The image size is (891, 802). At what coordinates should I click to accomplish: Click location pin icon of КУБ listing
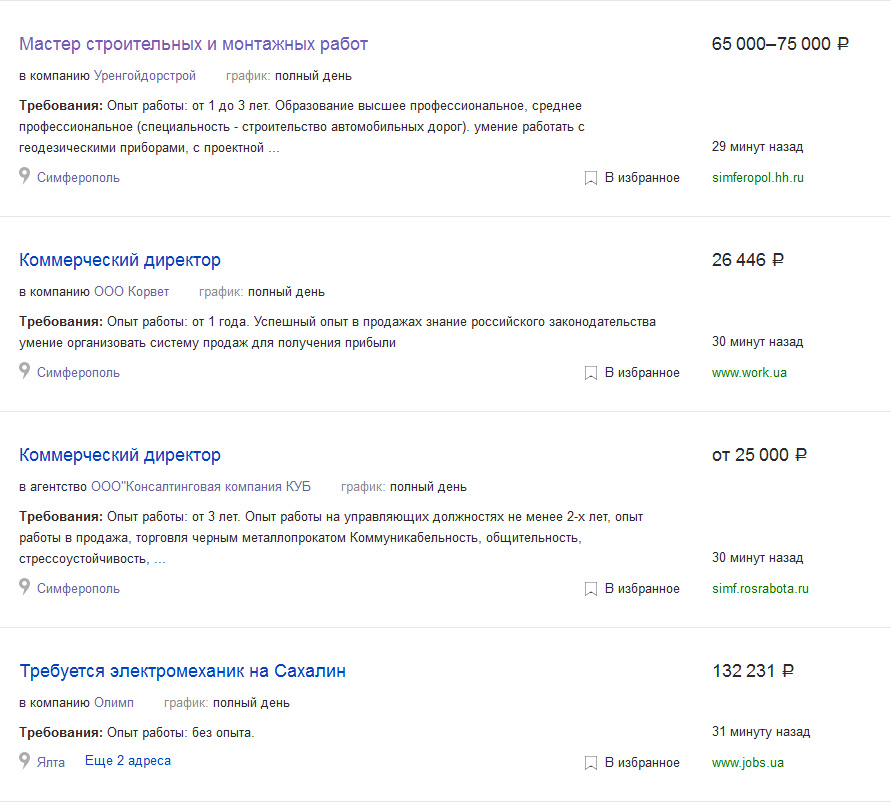[24, 586]
